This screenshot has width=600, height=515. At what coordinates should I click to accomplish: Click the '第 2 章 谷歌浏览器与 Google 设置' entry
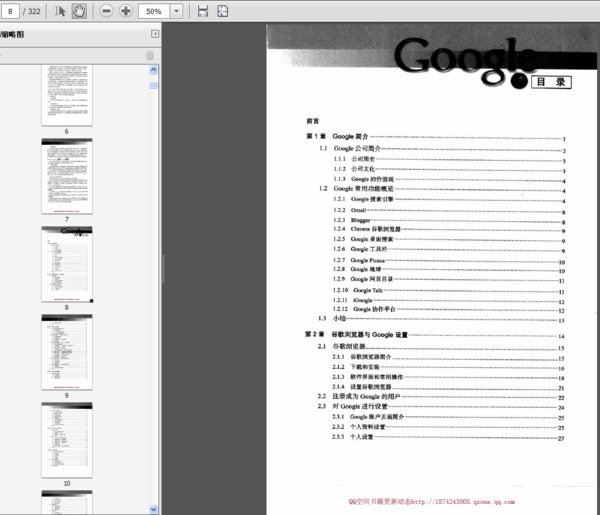[435, 335]
